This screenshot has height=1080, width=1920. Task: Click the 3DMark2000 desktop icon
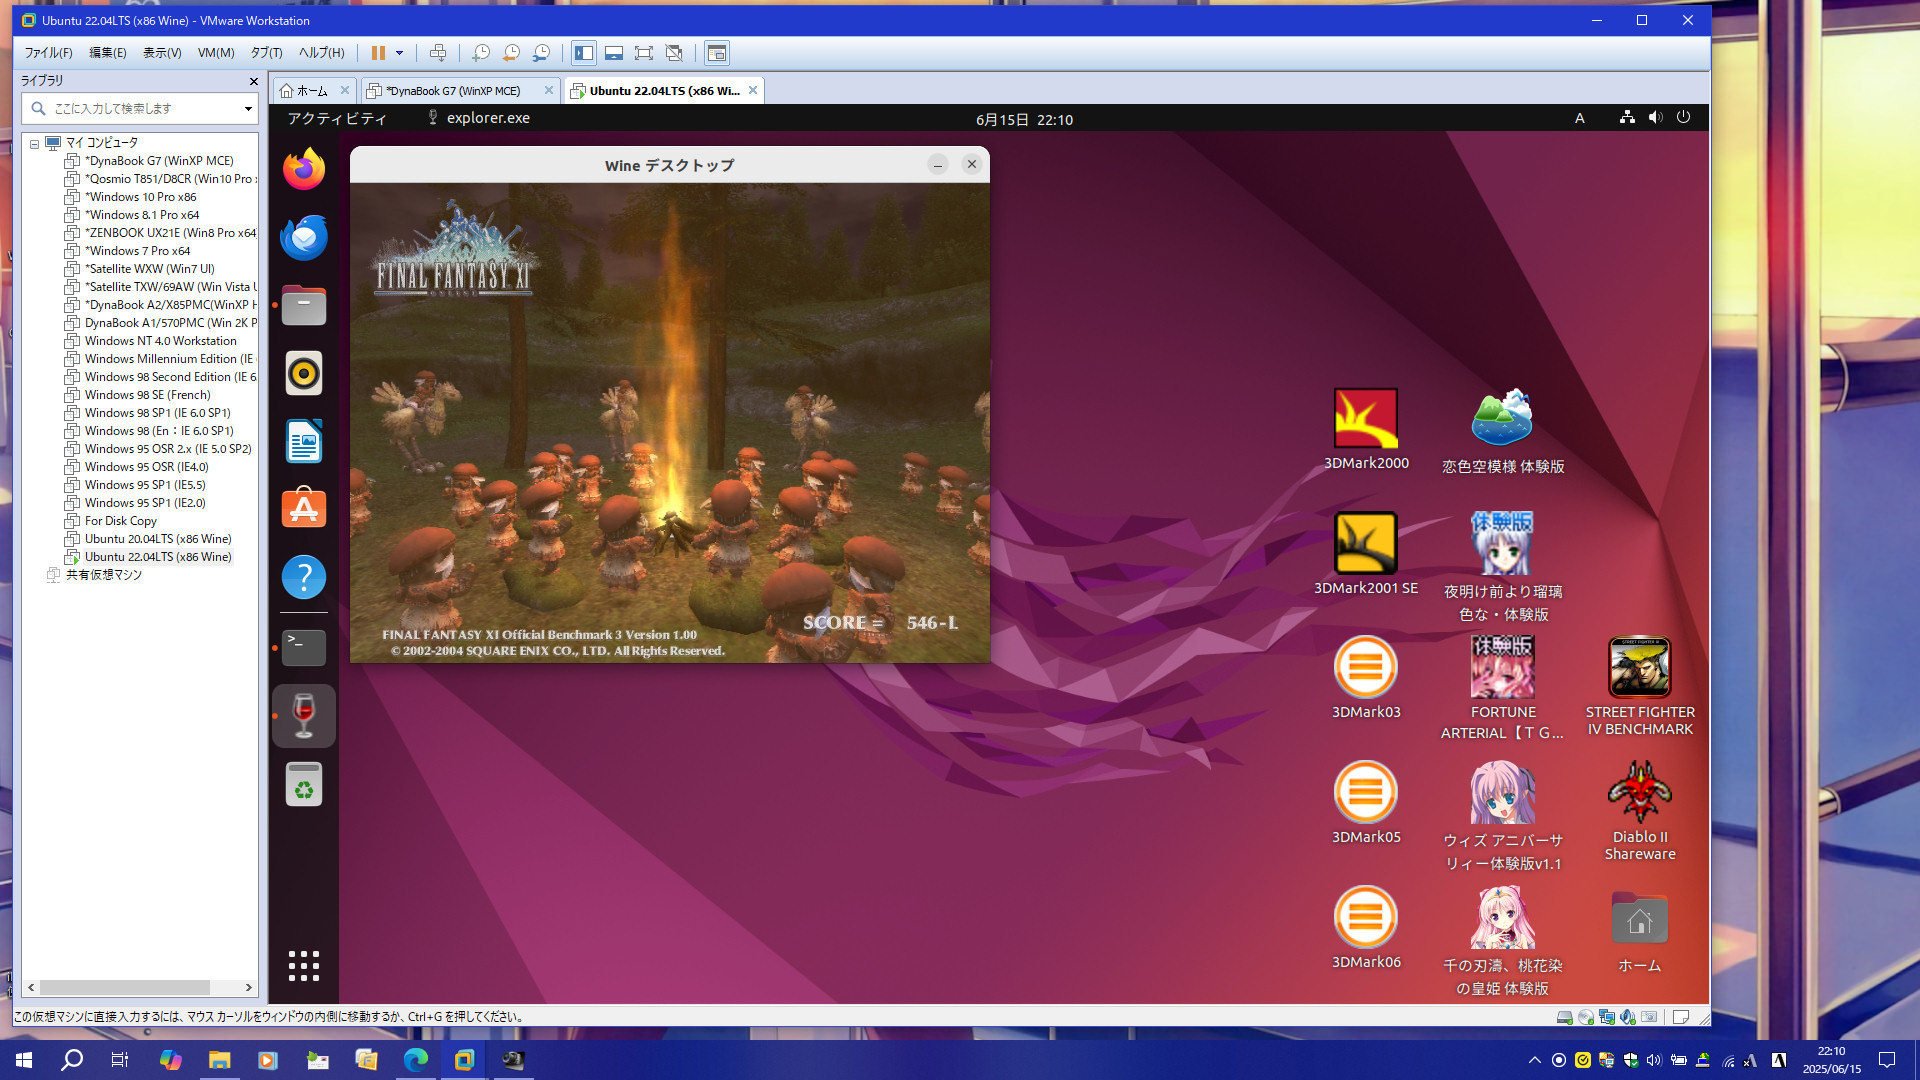pyautogui.click(x=1366, y=430)
